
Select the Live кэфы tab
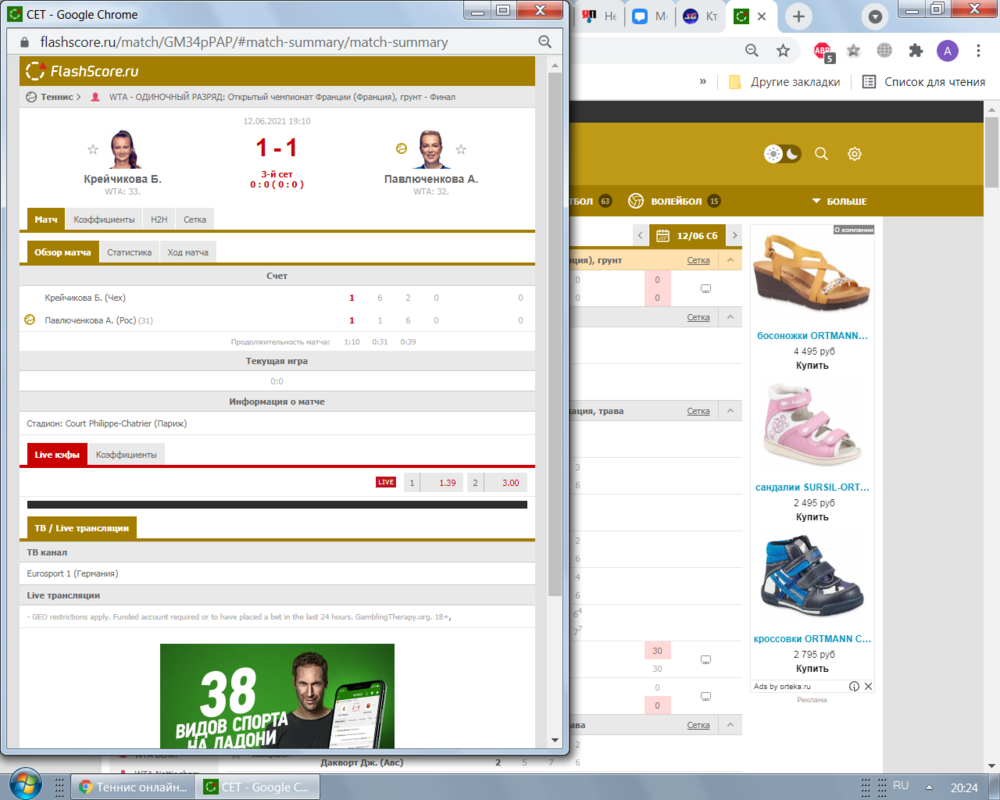(x=57, y=454)
